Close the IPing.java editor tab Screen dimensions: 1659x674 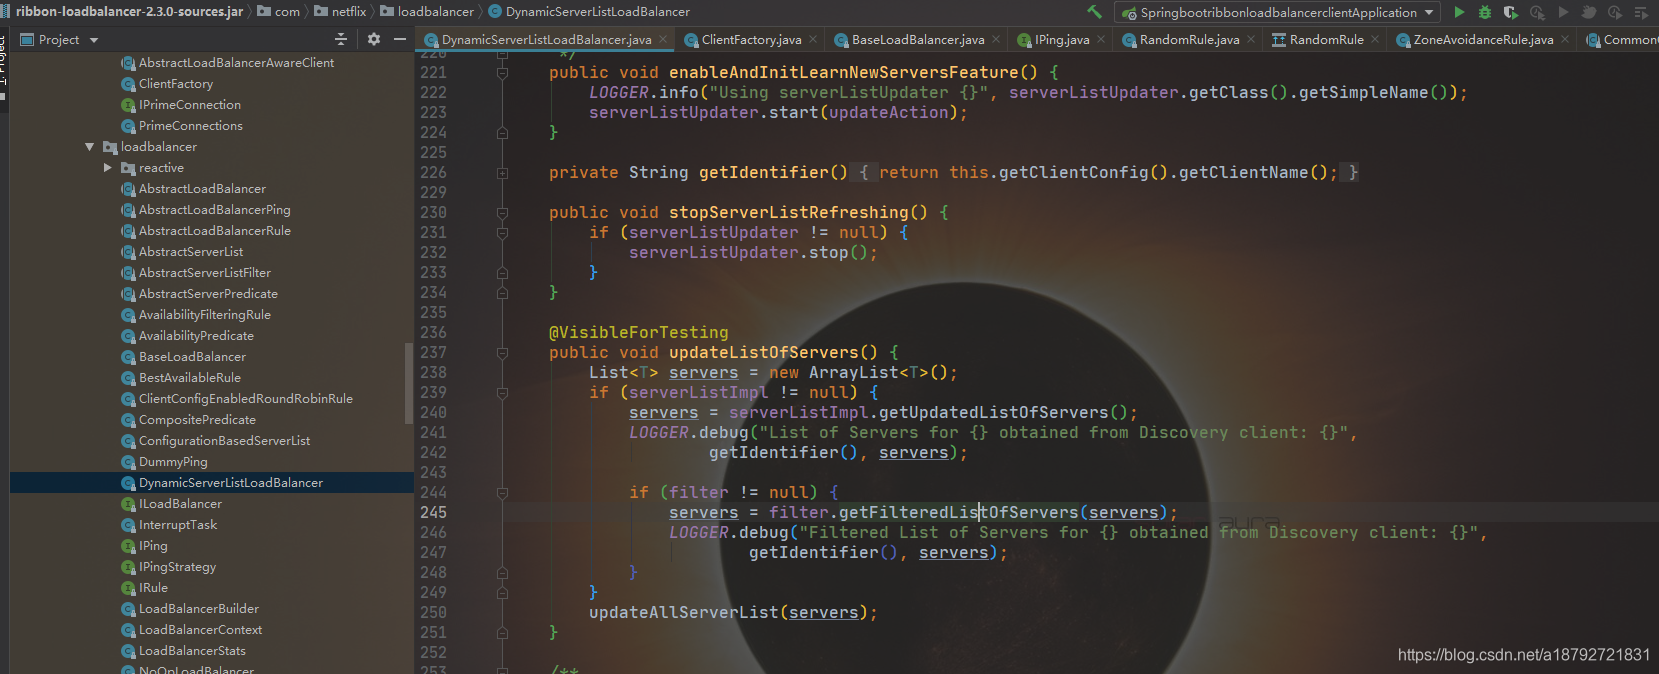point(1101,40)
